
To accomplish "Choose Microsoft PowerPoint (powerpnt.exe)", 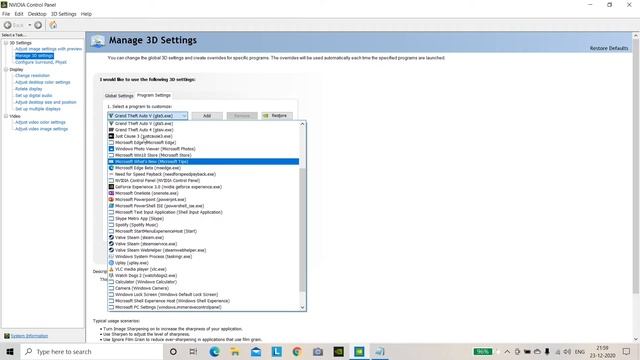I will pos(203,199).
